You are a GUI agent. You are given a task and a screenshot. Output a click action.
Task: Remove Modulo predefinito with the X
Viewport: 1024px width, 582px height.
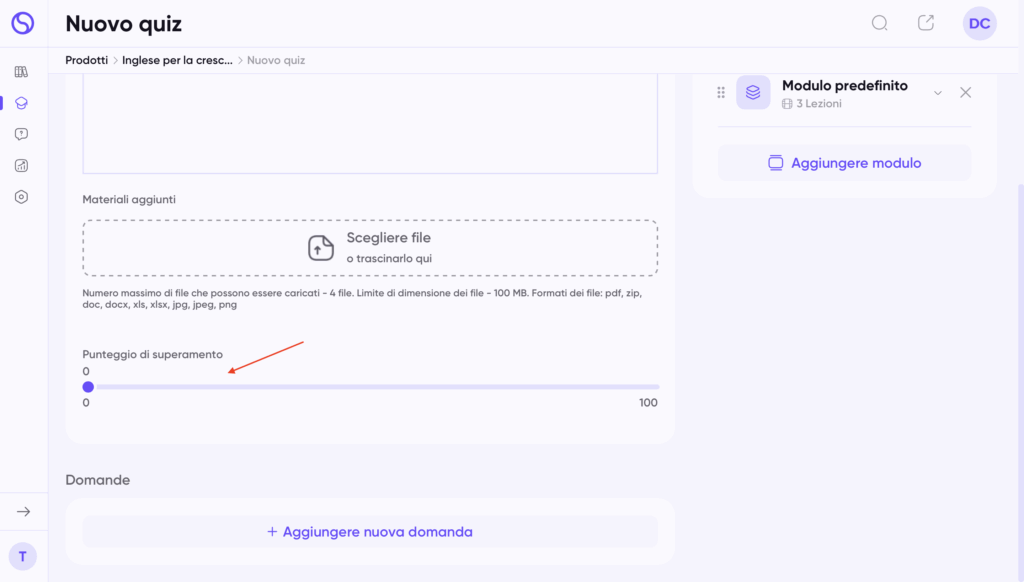tap(965, 93)
